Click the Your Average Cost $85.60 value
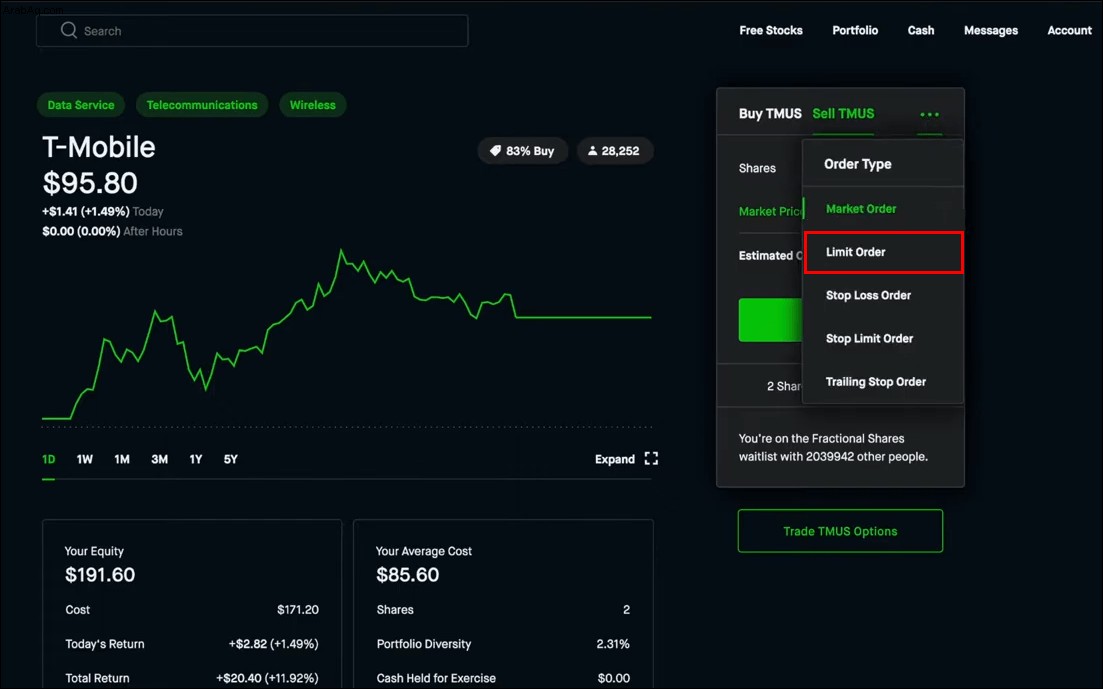The width and height of the screenshot is (1103, 689). point(407,575)
